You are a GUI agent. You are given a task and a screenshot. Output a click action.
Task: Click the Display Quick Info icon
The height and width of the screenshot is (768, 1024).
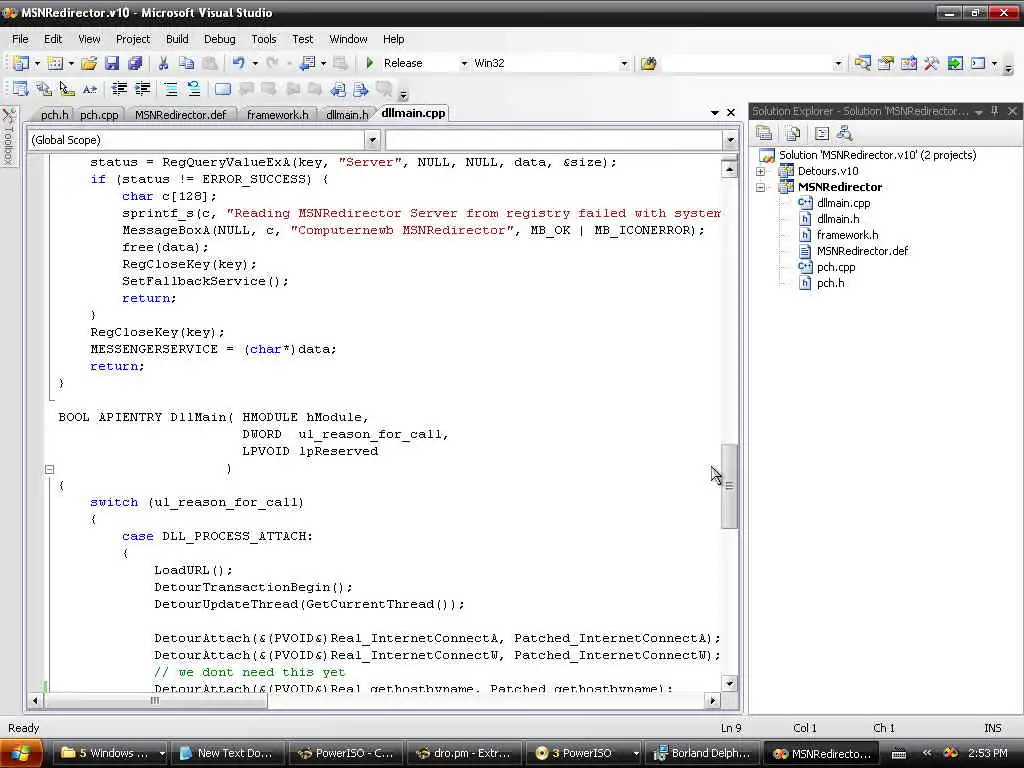pyautogui.click(x=67, y=89)
